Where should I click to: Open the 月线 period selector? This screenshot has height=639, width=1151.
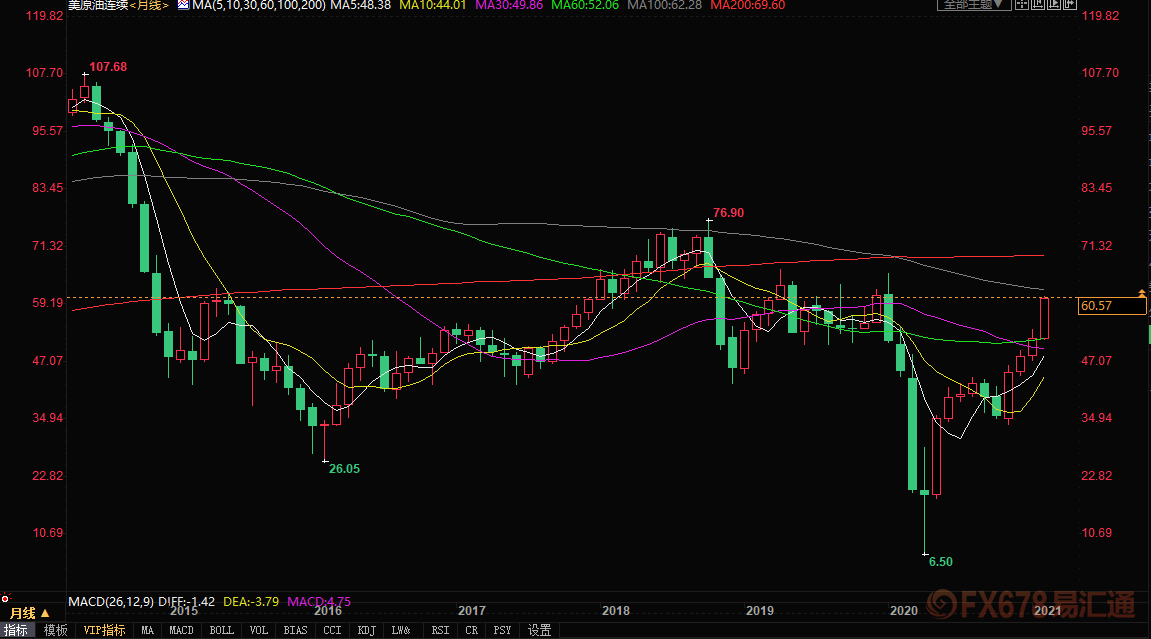(x=29, y=613)
